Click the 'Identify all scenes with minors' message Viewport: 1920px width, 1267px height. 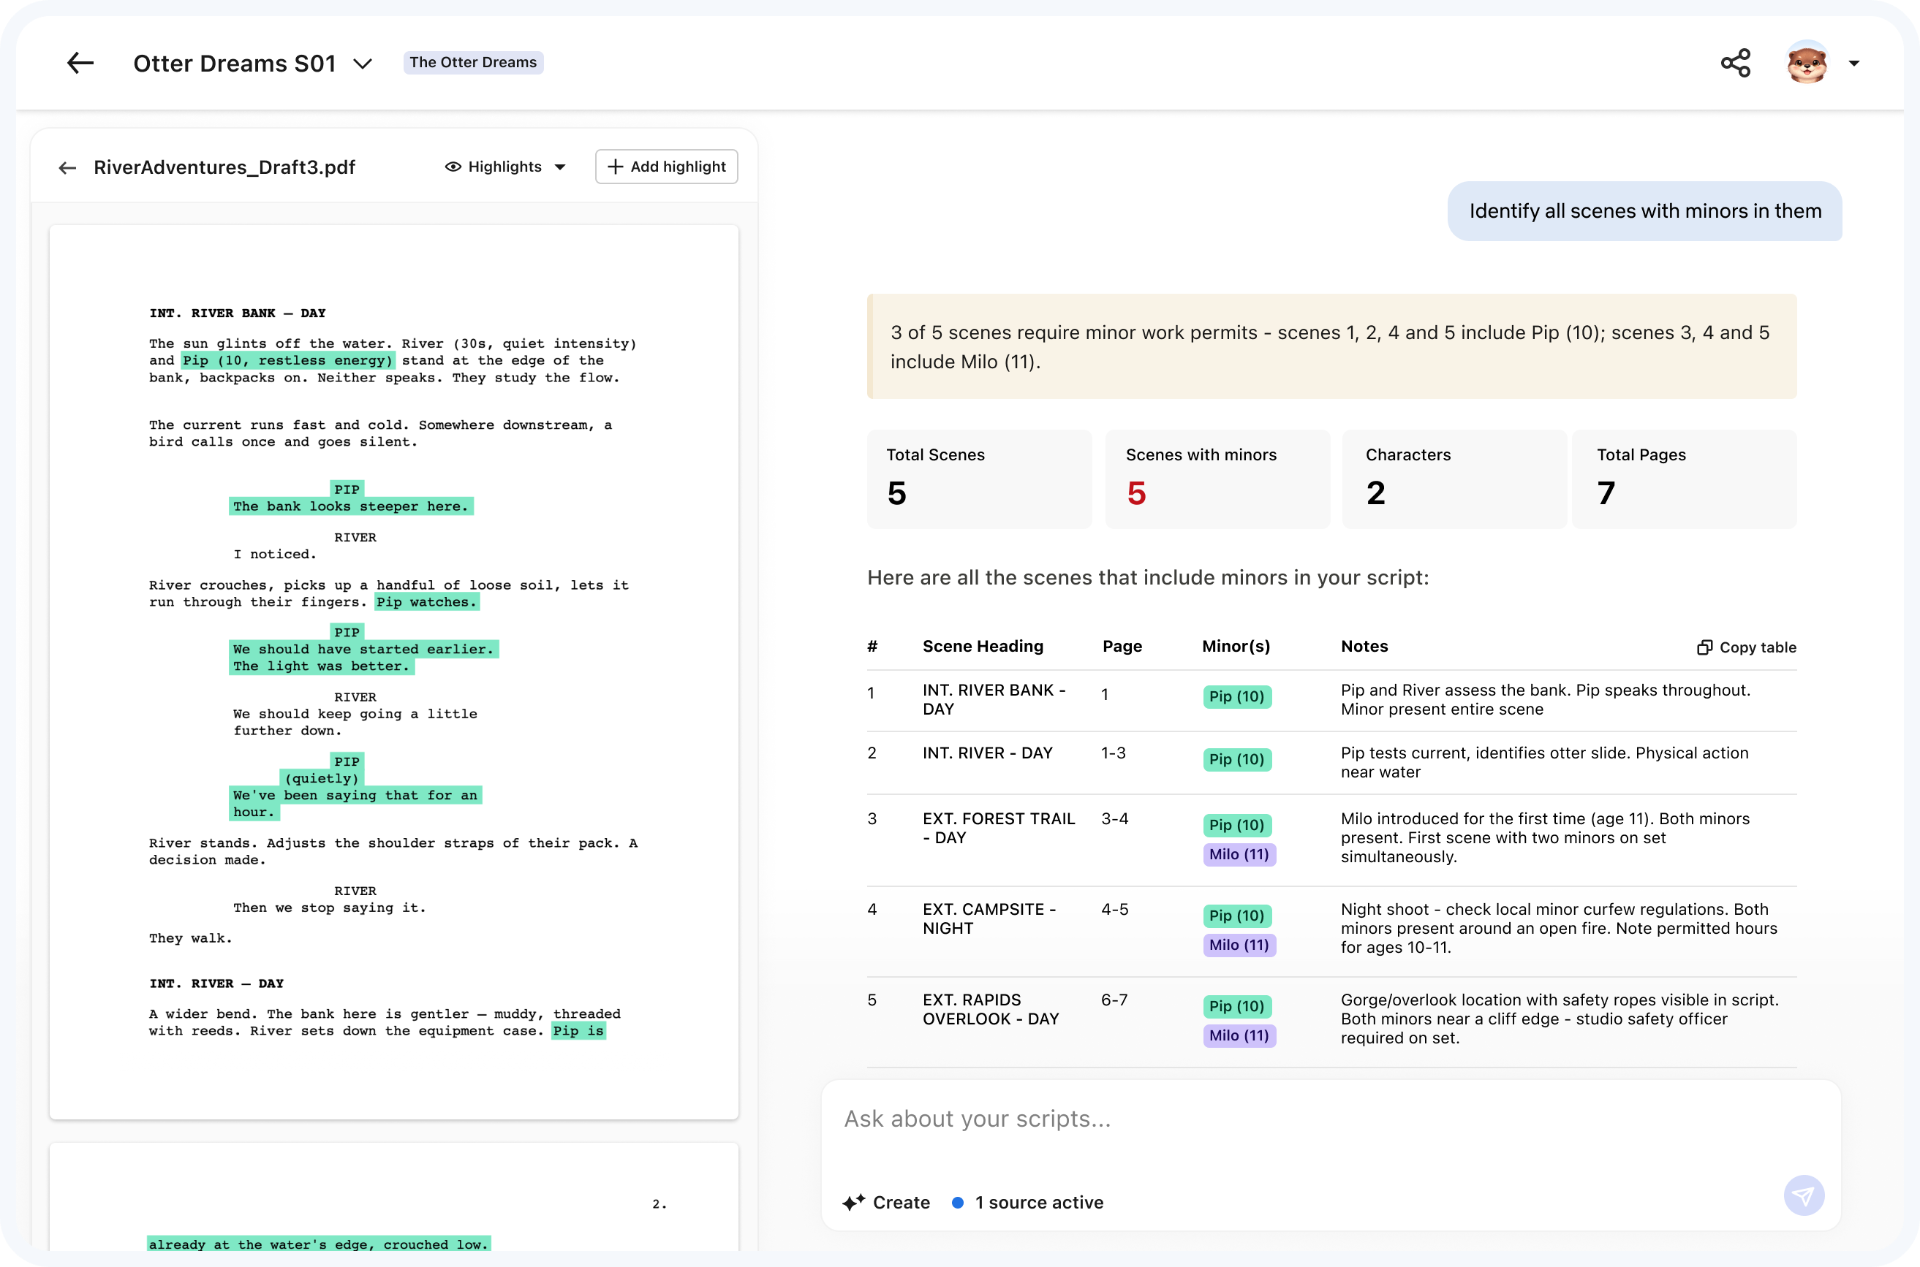pyautogui.click(x=1645, y=211)
